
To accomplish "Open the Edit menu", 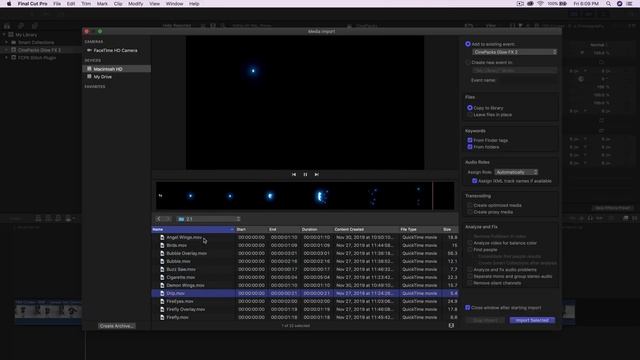I will [71, 4].
